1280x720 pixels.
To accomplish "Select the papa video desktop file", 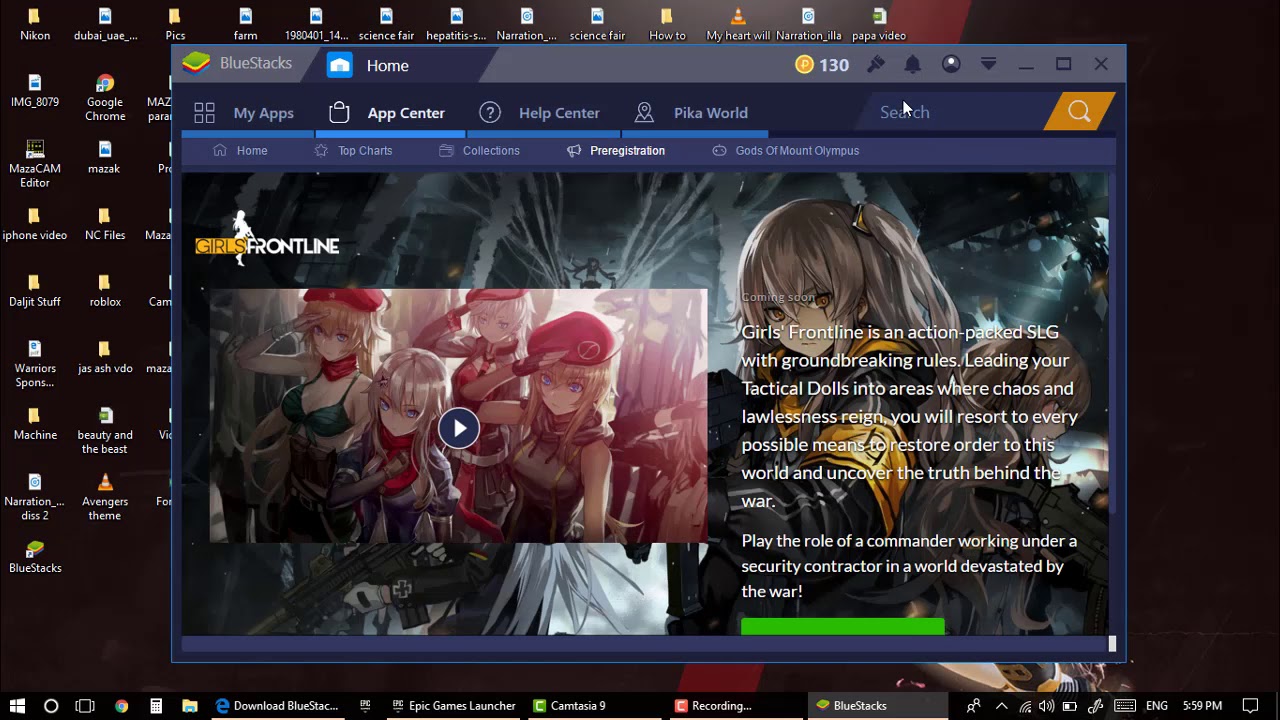I will [x=879, y=24].
